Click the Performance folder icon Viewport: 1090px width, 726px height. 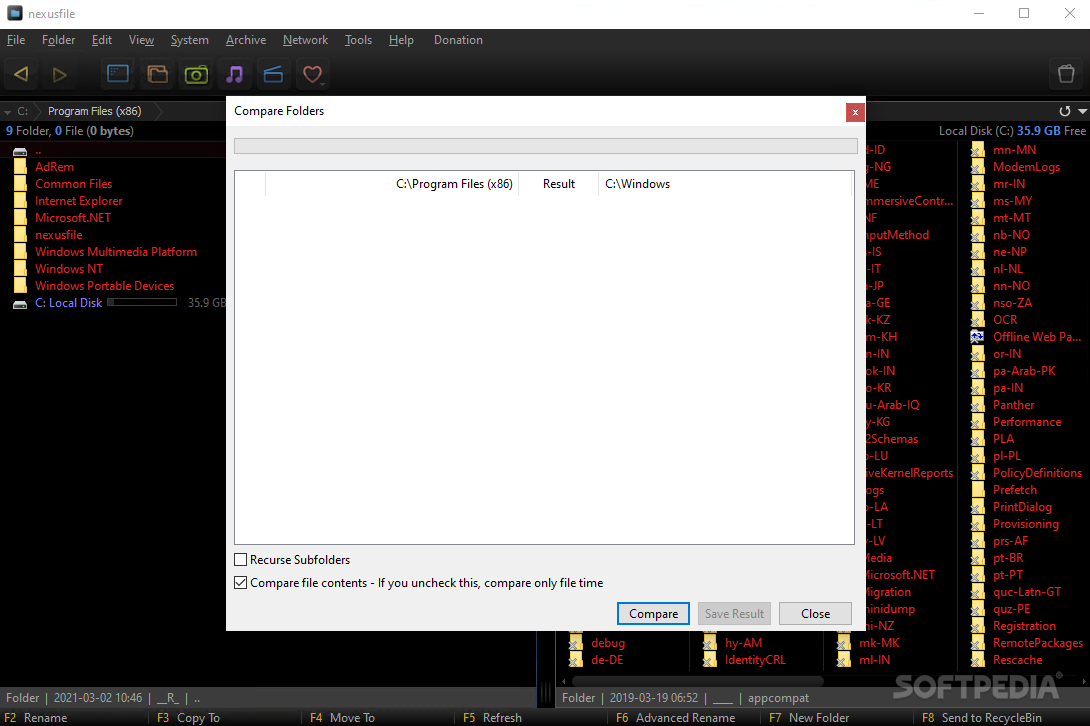977,422
